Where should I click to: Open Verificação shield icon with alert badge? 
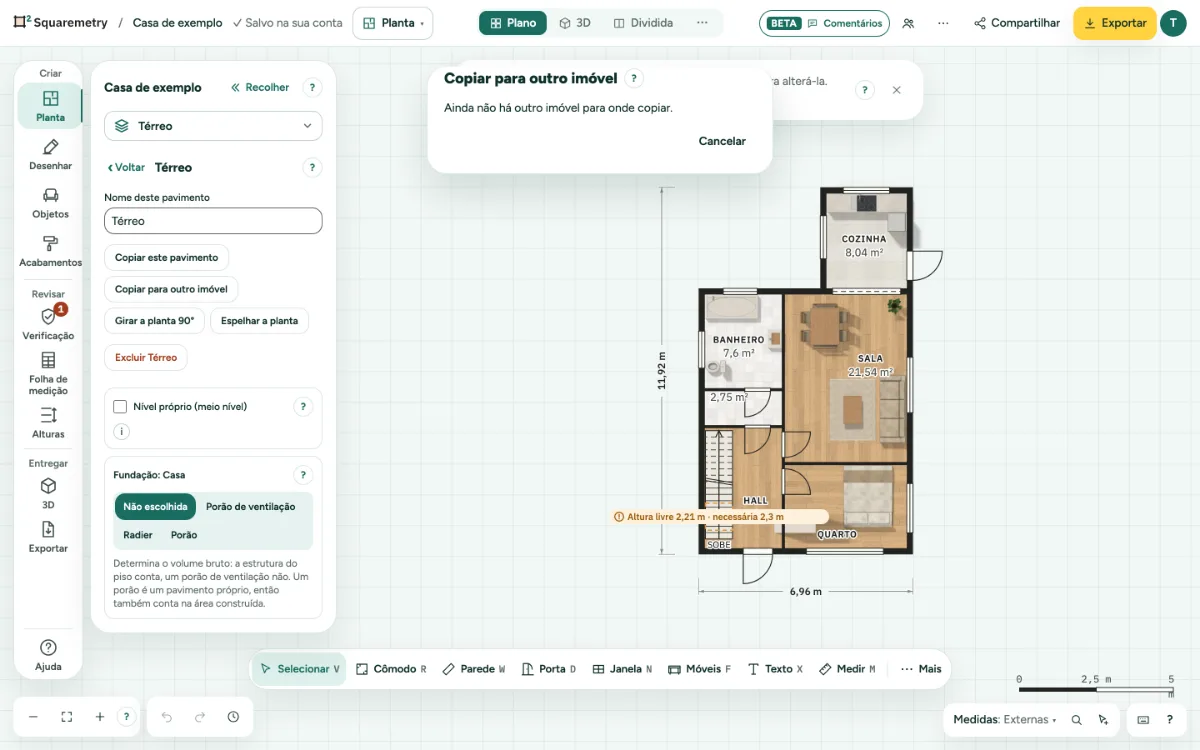coord(48,323)
